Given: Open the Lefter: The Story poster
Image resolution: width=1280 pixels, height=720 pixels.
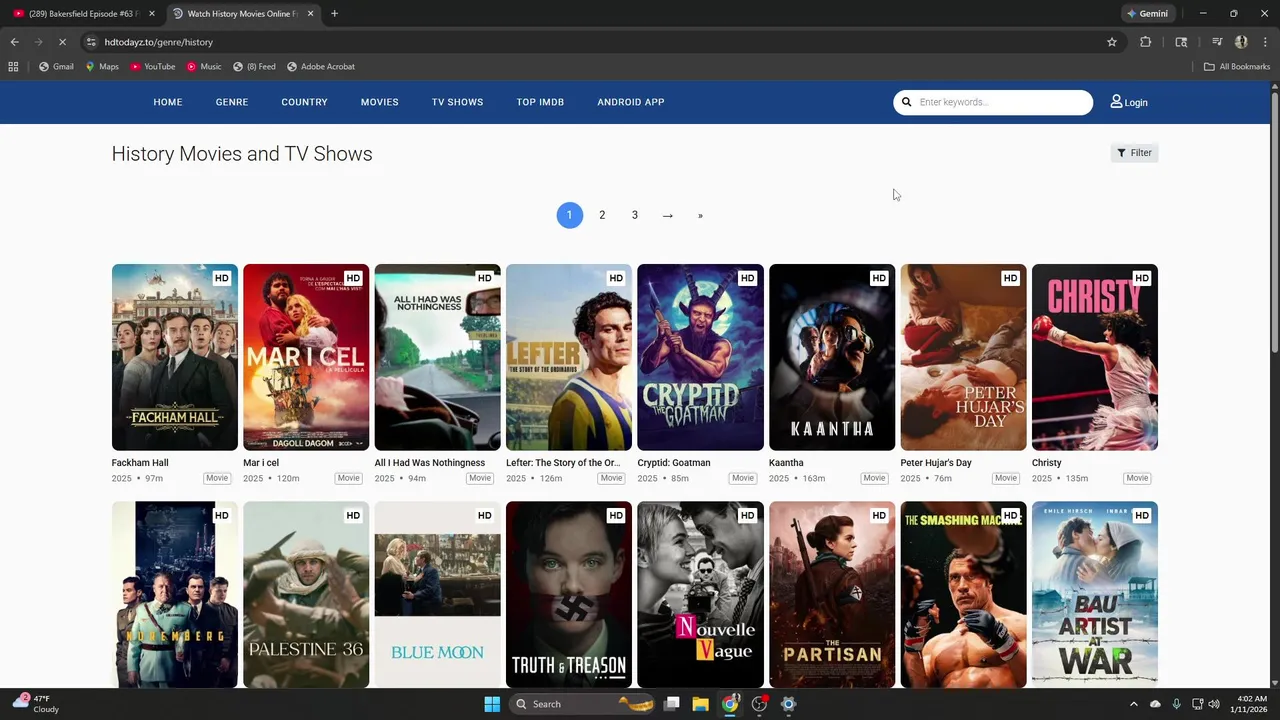Looking at the screenshot, I should 569,357.
